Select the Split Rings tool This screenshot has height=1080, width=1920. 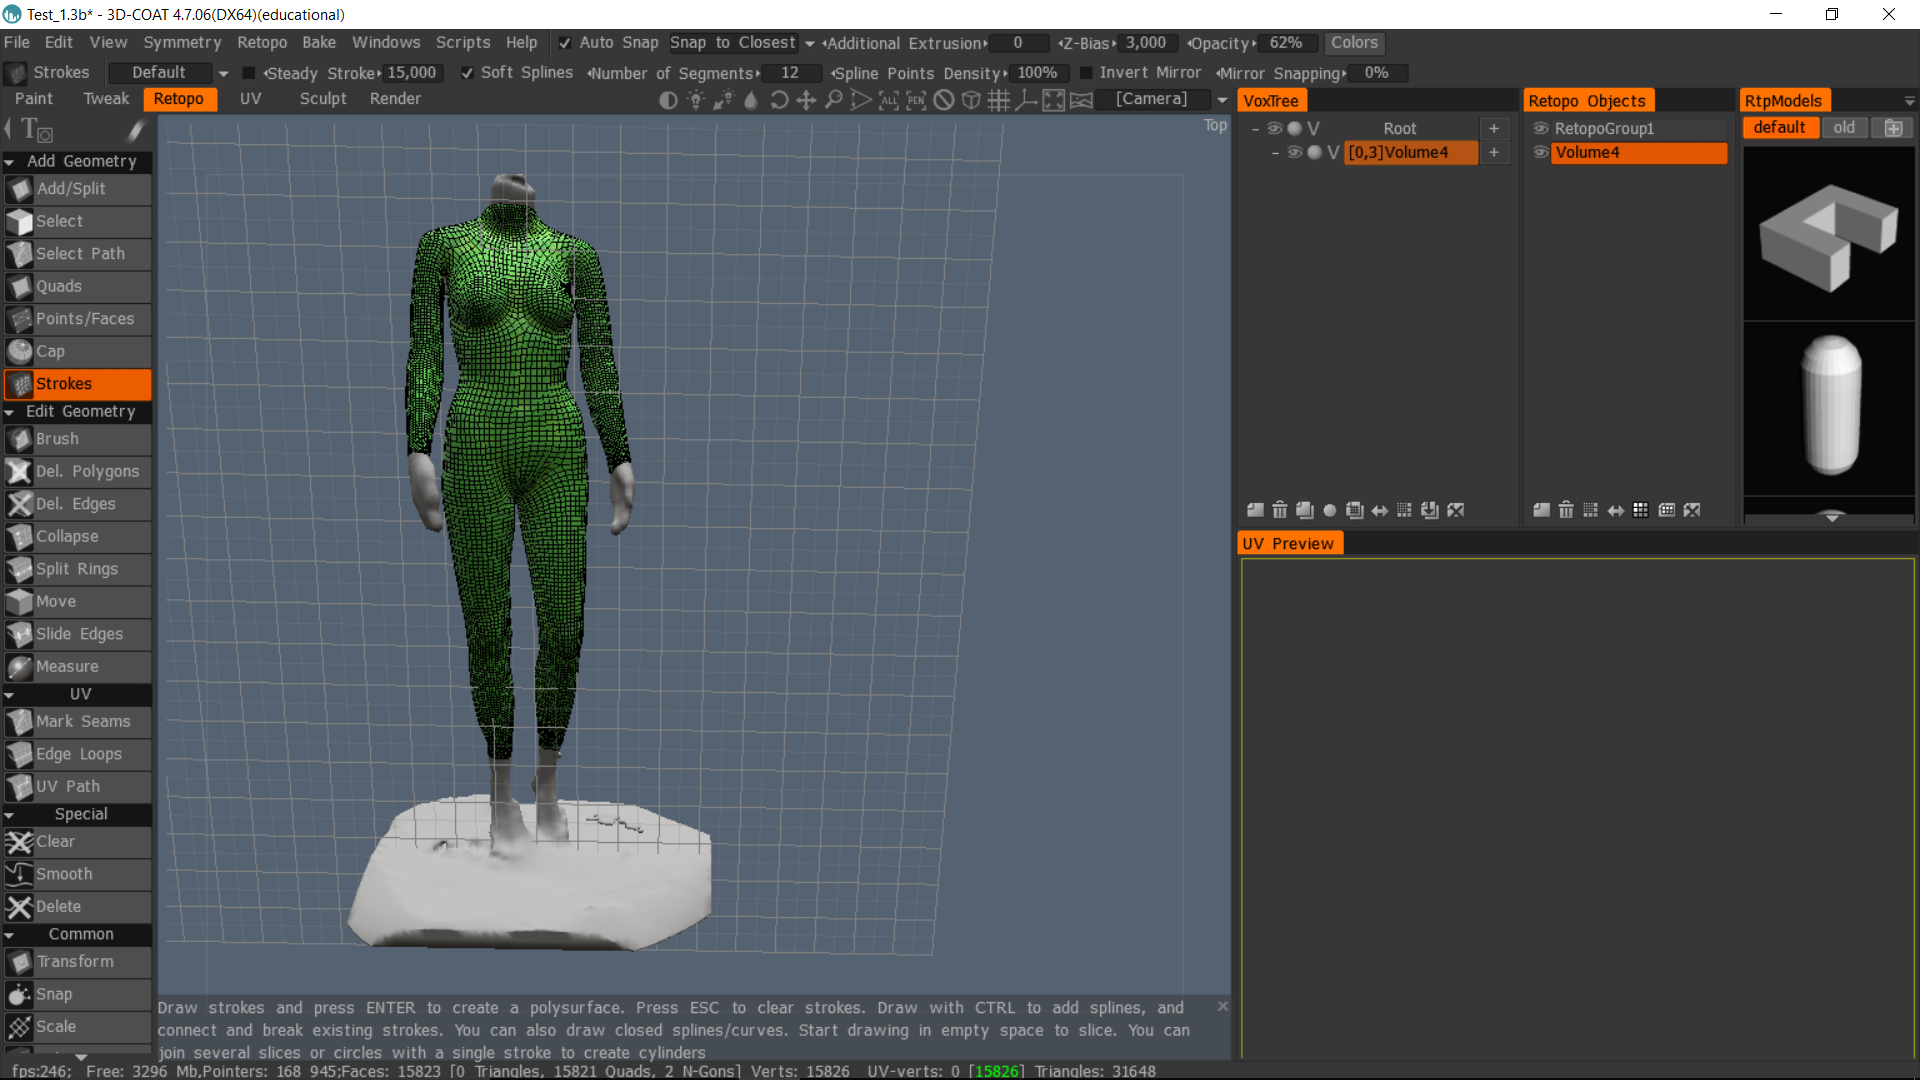(77, 569)
